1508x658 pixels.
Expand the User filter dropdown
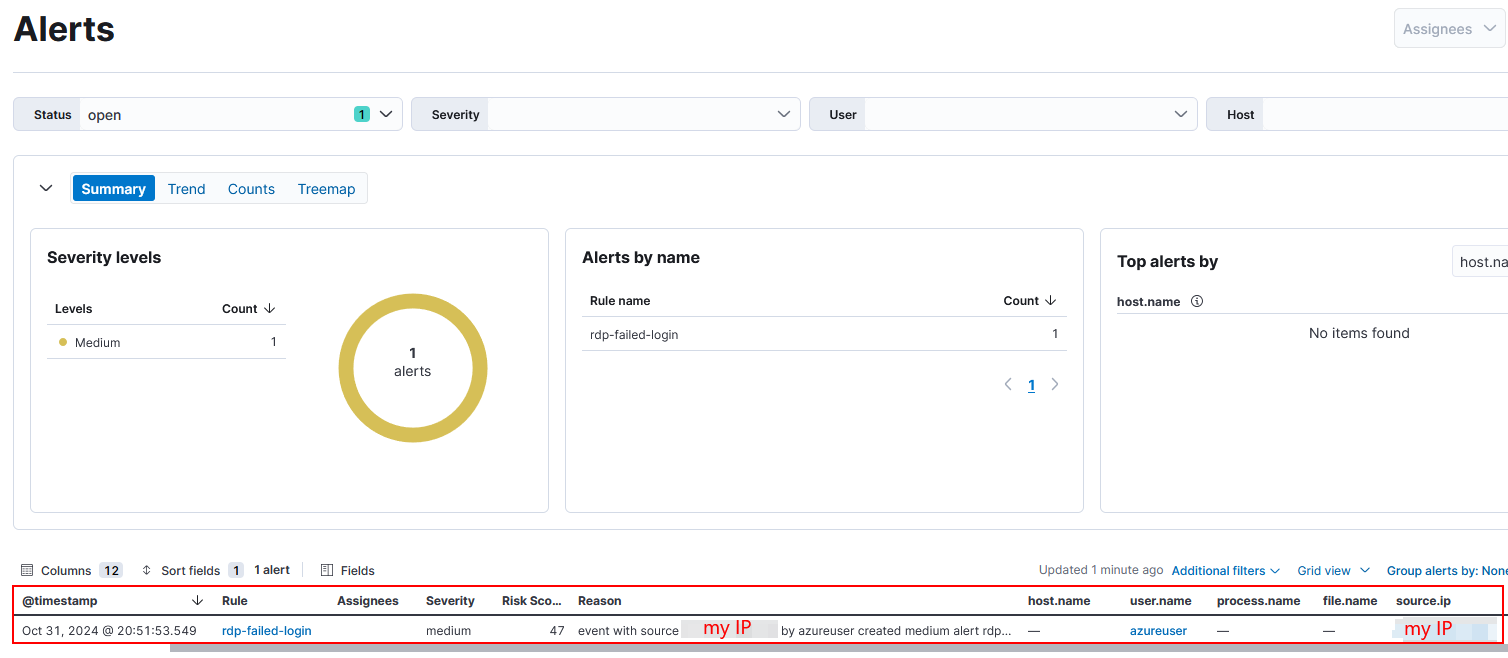tap(1003, 114)
